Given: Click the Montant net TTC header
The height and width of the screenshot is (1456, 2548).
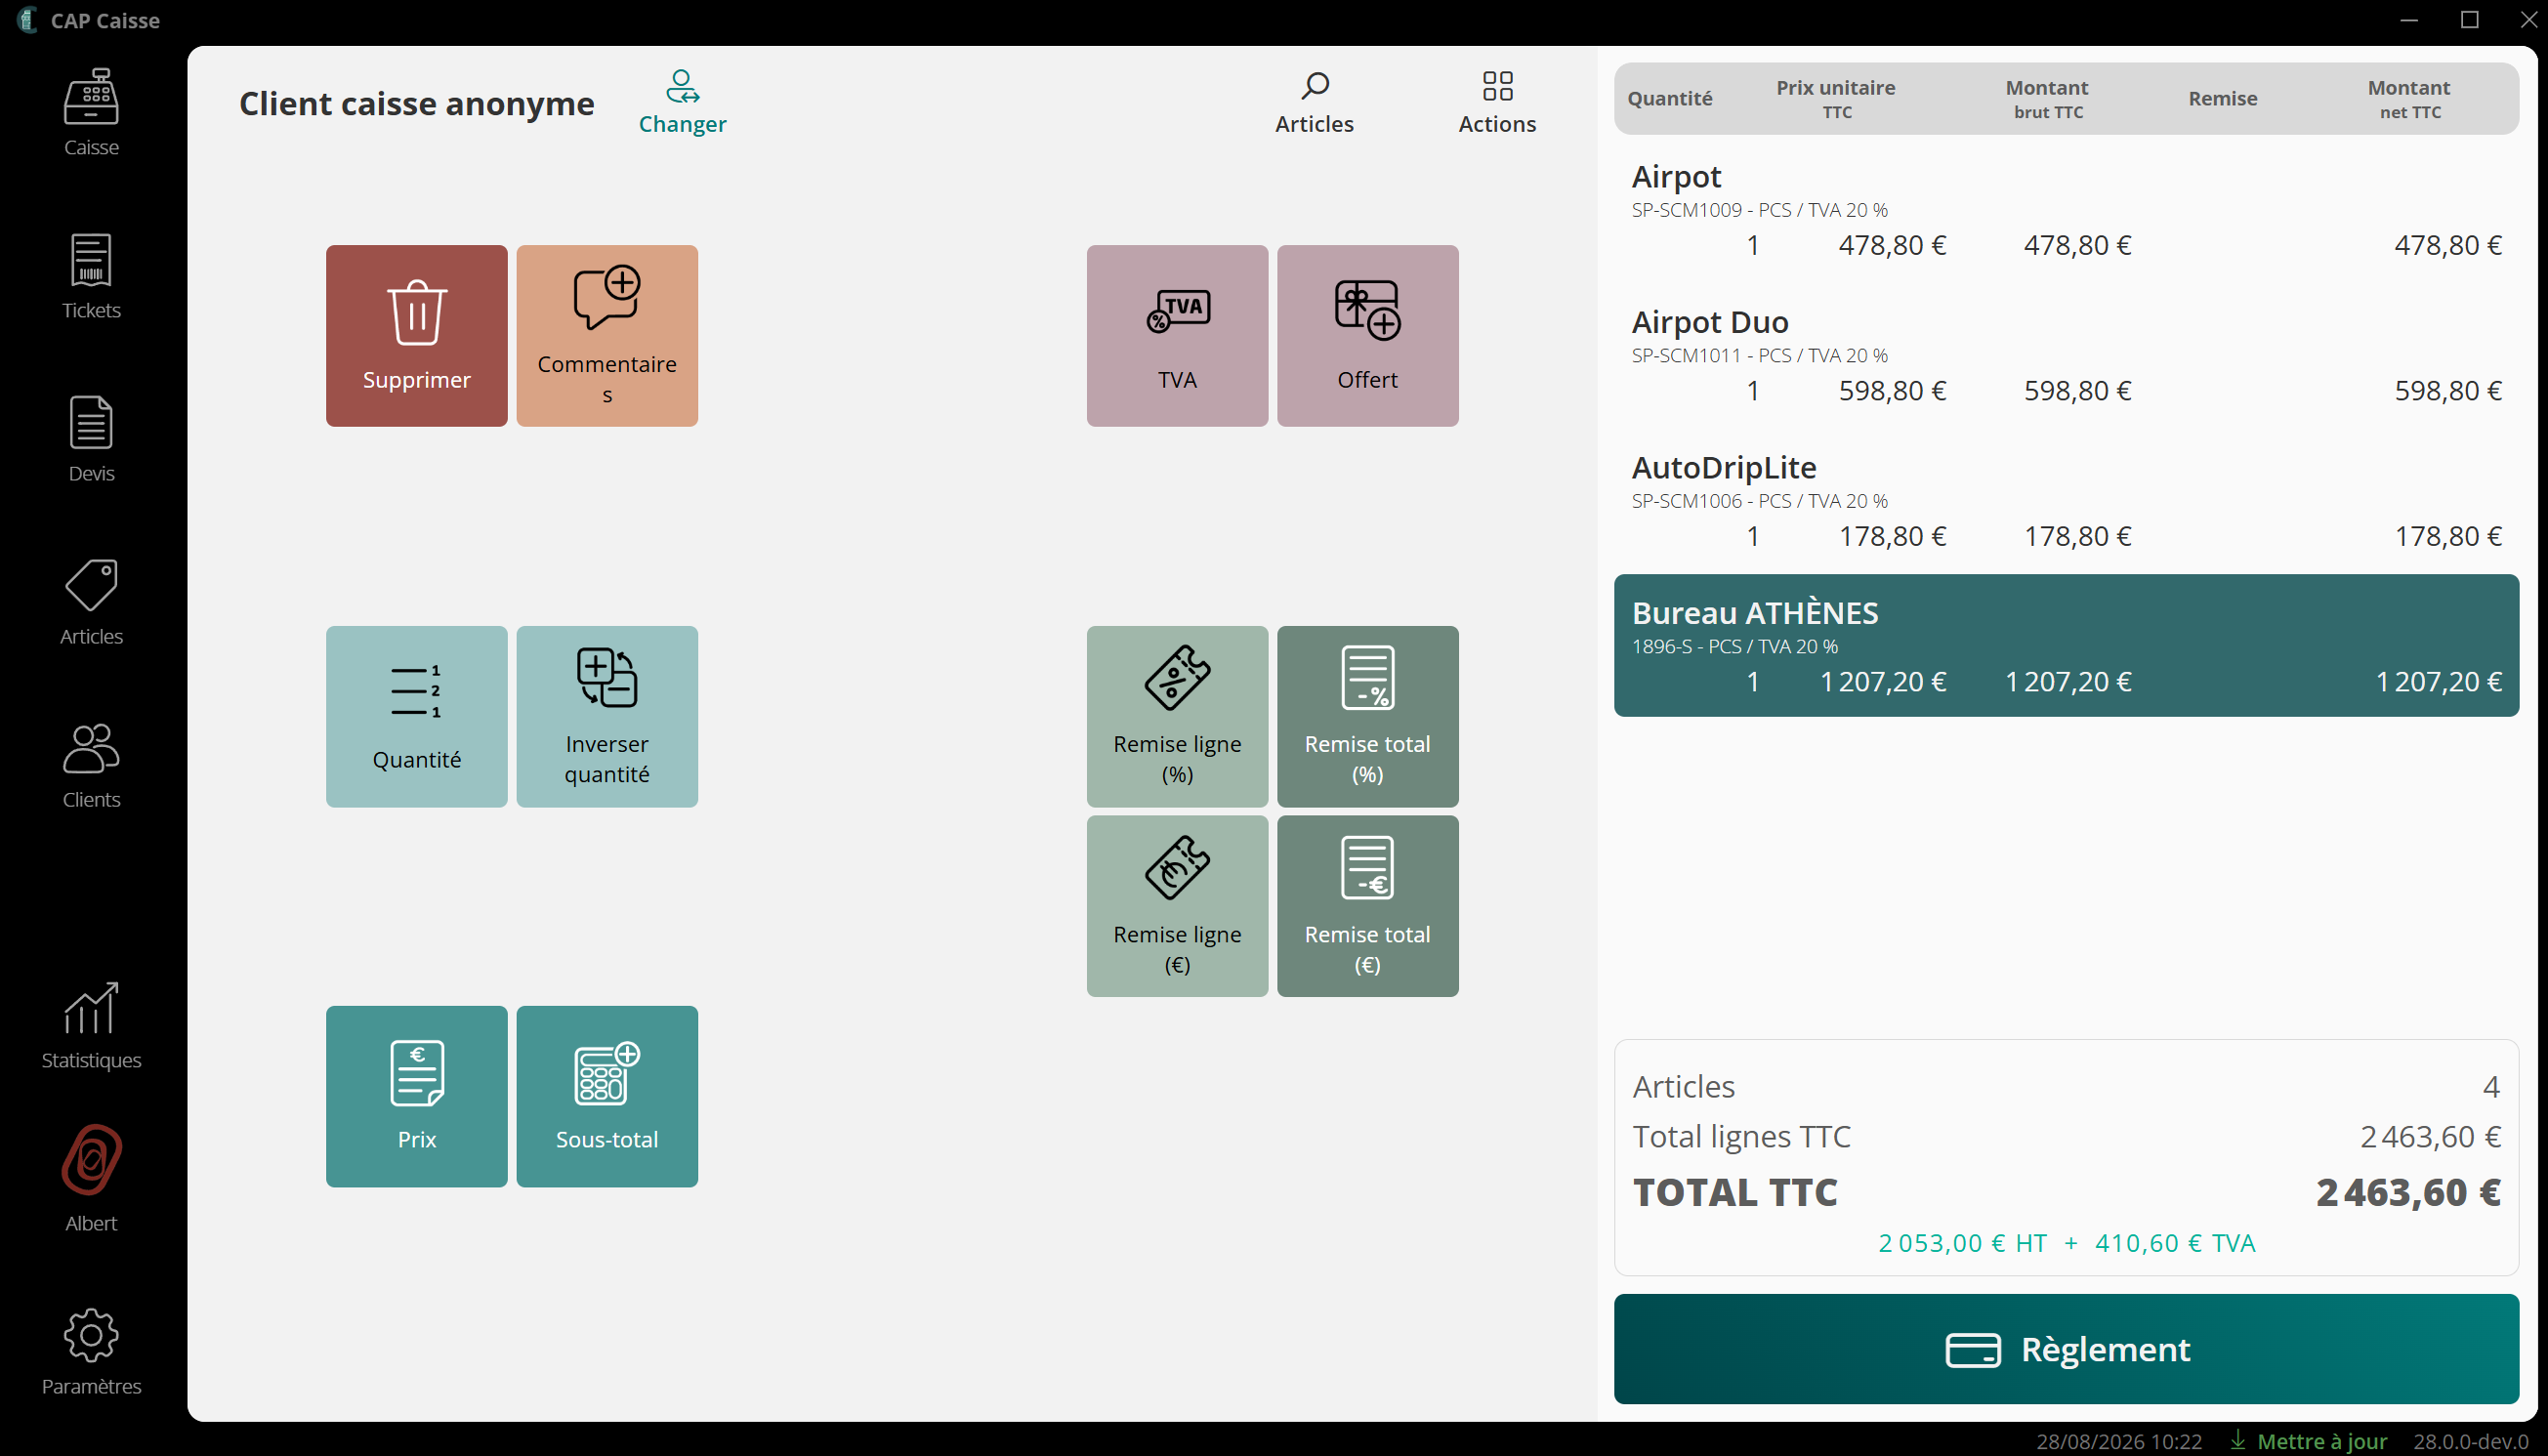Looking at the screenshot, I should pos(2409,99).
